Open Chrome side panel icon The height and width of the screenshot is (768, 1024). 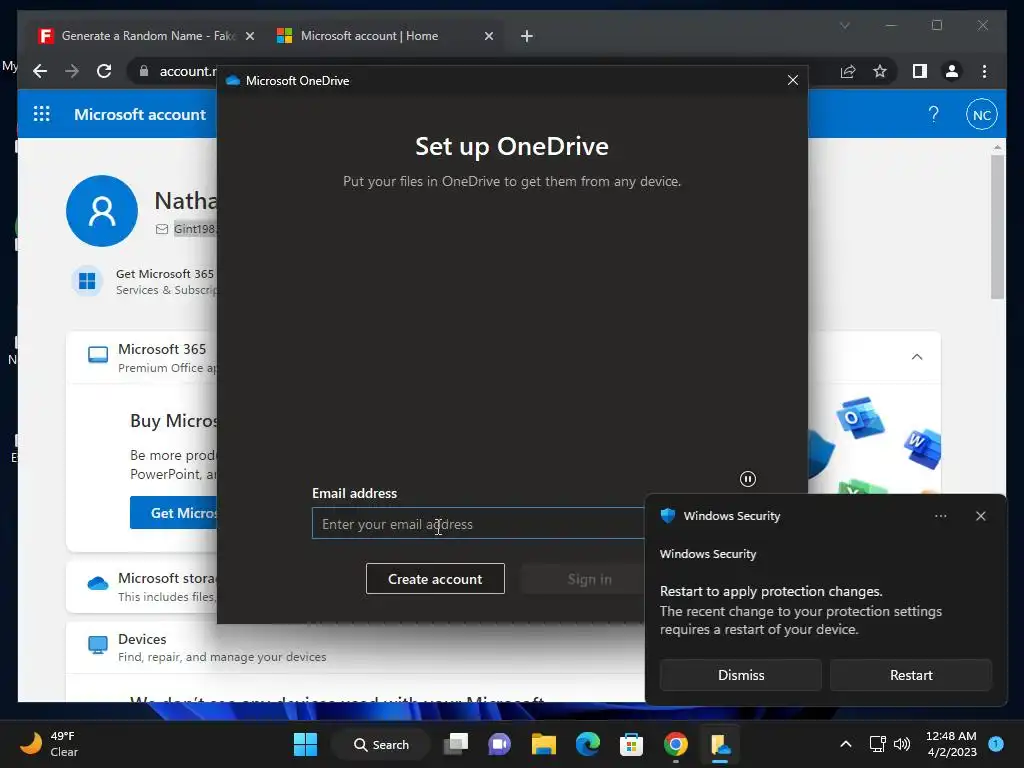coord(920,71)
